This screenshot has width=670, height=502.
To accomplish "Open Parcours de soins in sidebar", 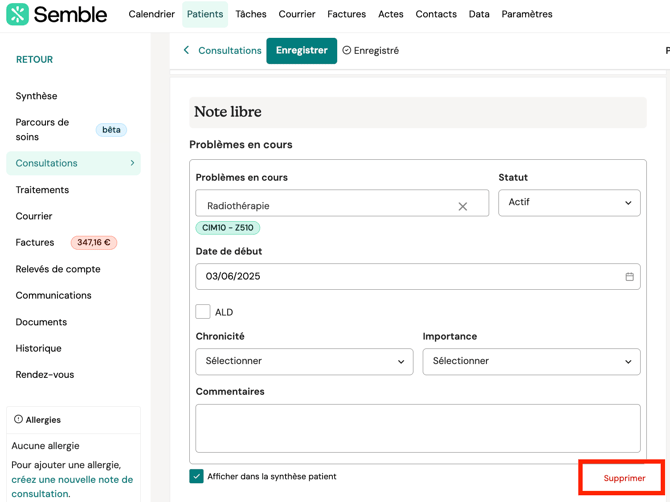I will (x=42, y=129).
